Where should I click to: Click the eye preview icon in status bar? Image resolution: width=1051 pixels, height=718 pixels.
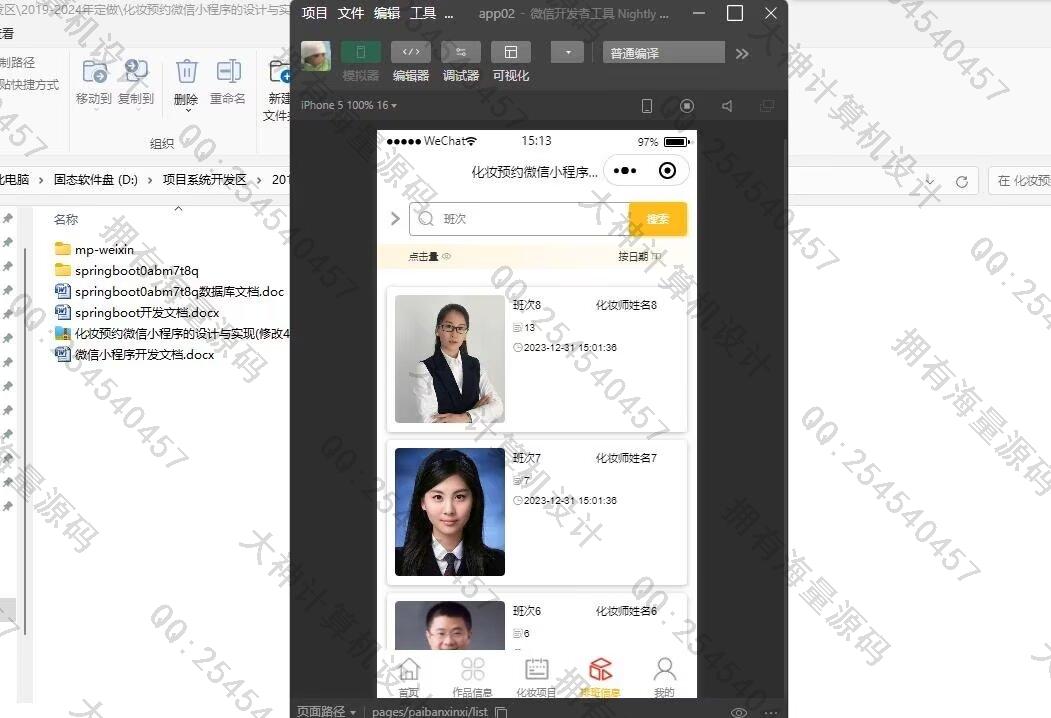(739, 712)
